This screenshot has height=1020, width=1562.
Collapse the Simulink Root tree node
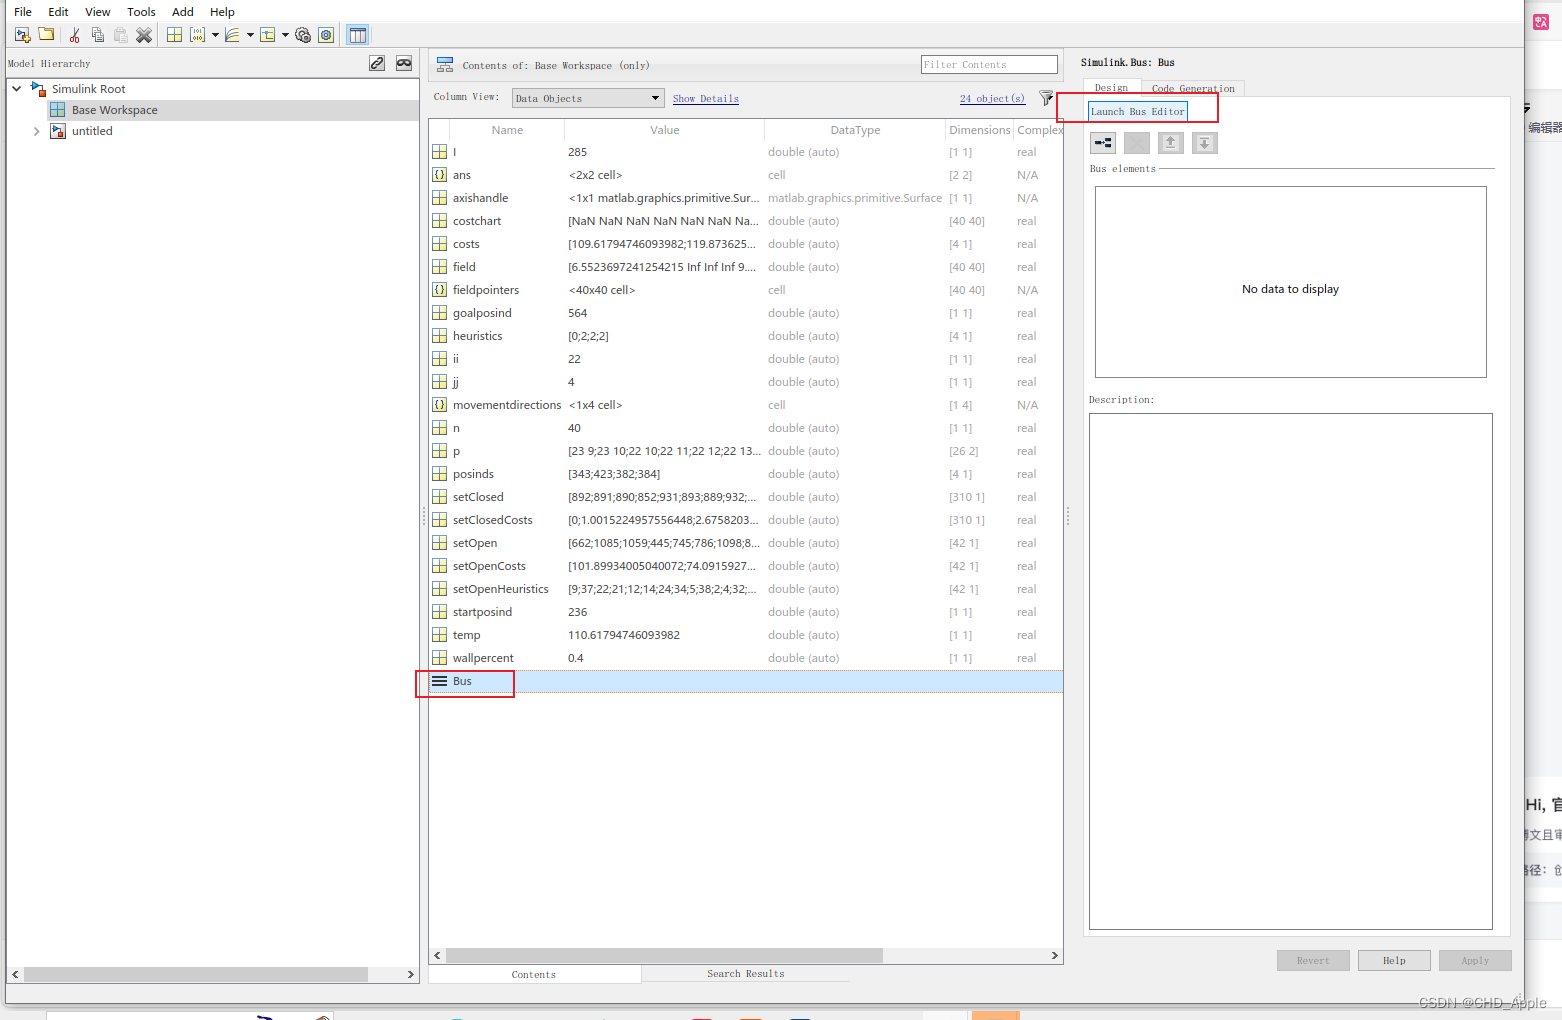coord(15,88)
